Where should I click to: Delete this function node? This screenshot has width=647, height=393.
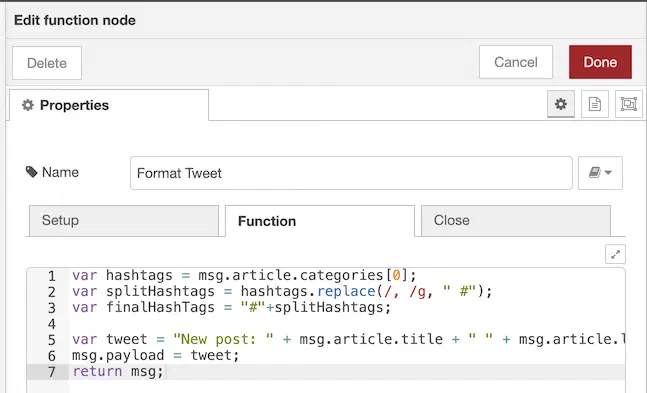47,63
